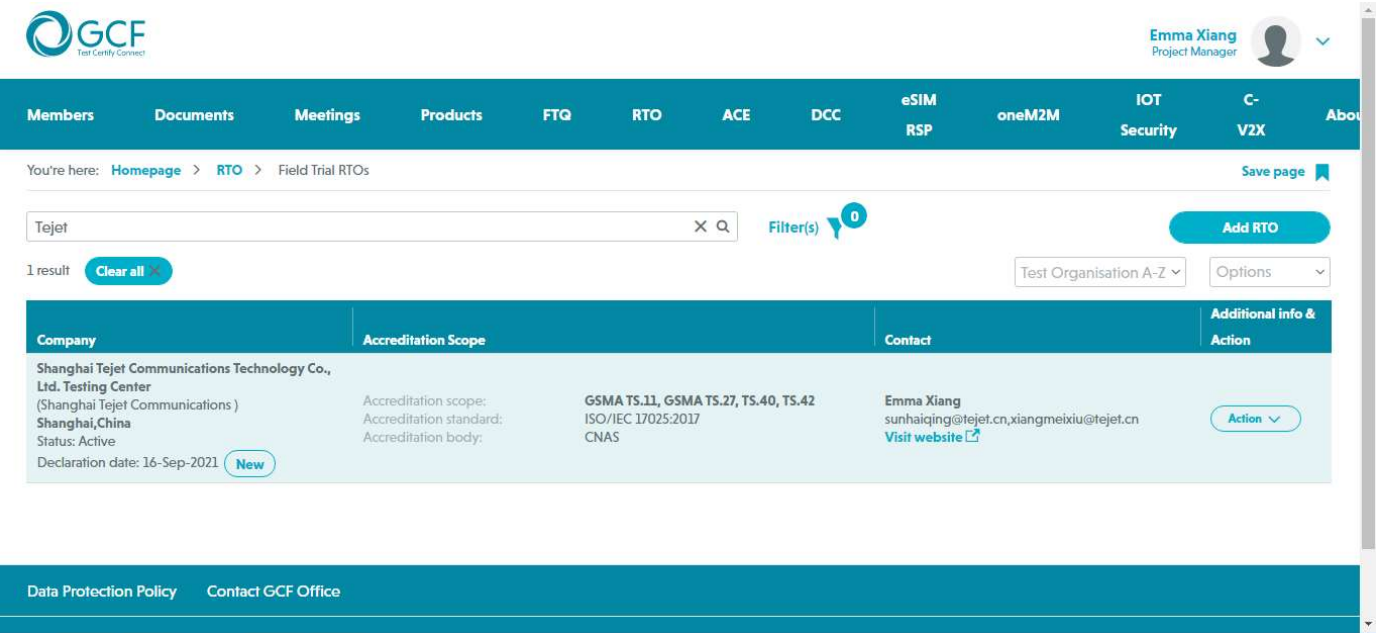The width and height of the screenshot is (1376, 633).
Task: Open the Filter(s) funnel icon
Action: tap(834, 229)
